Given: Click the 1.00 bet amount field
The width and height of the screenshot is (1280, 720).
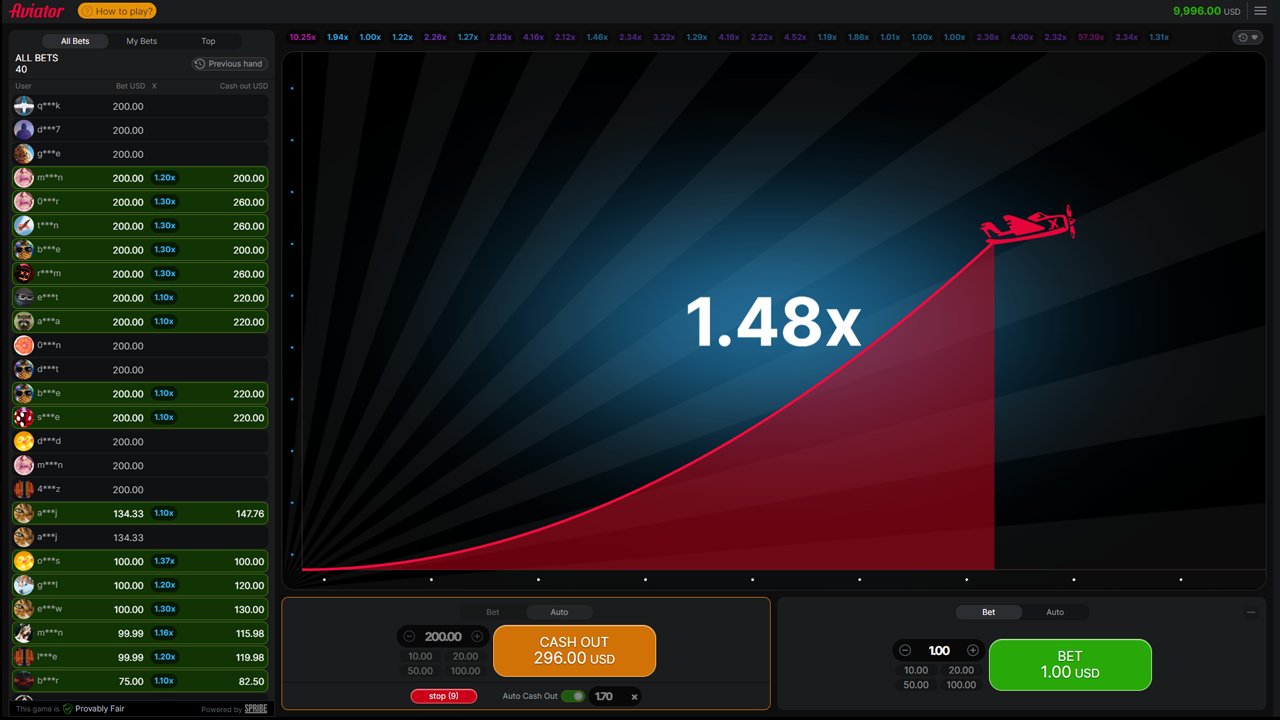Looking at the screenshot, I should click(939, 650).
